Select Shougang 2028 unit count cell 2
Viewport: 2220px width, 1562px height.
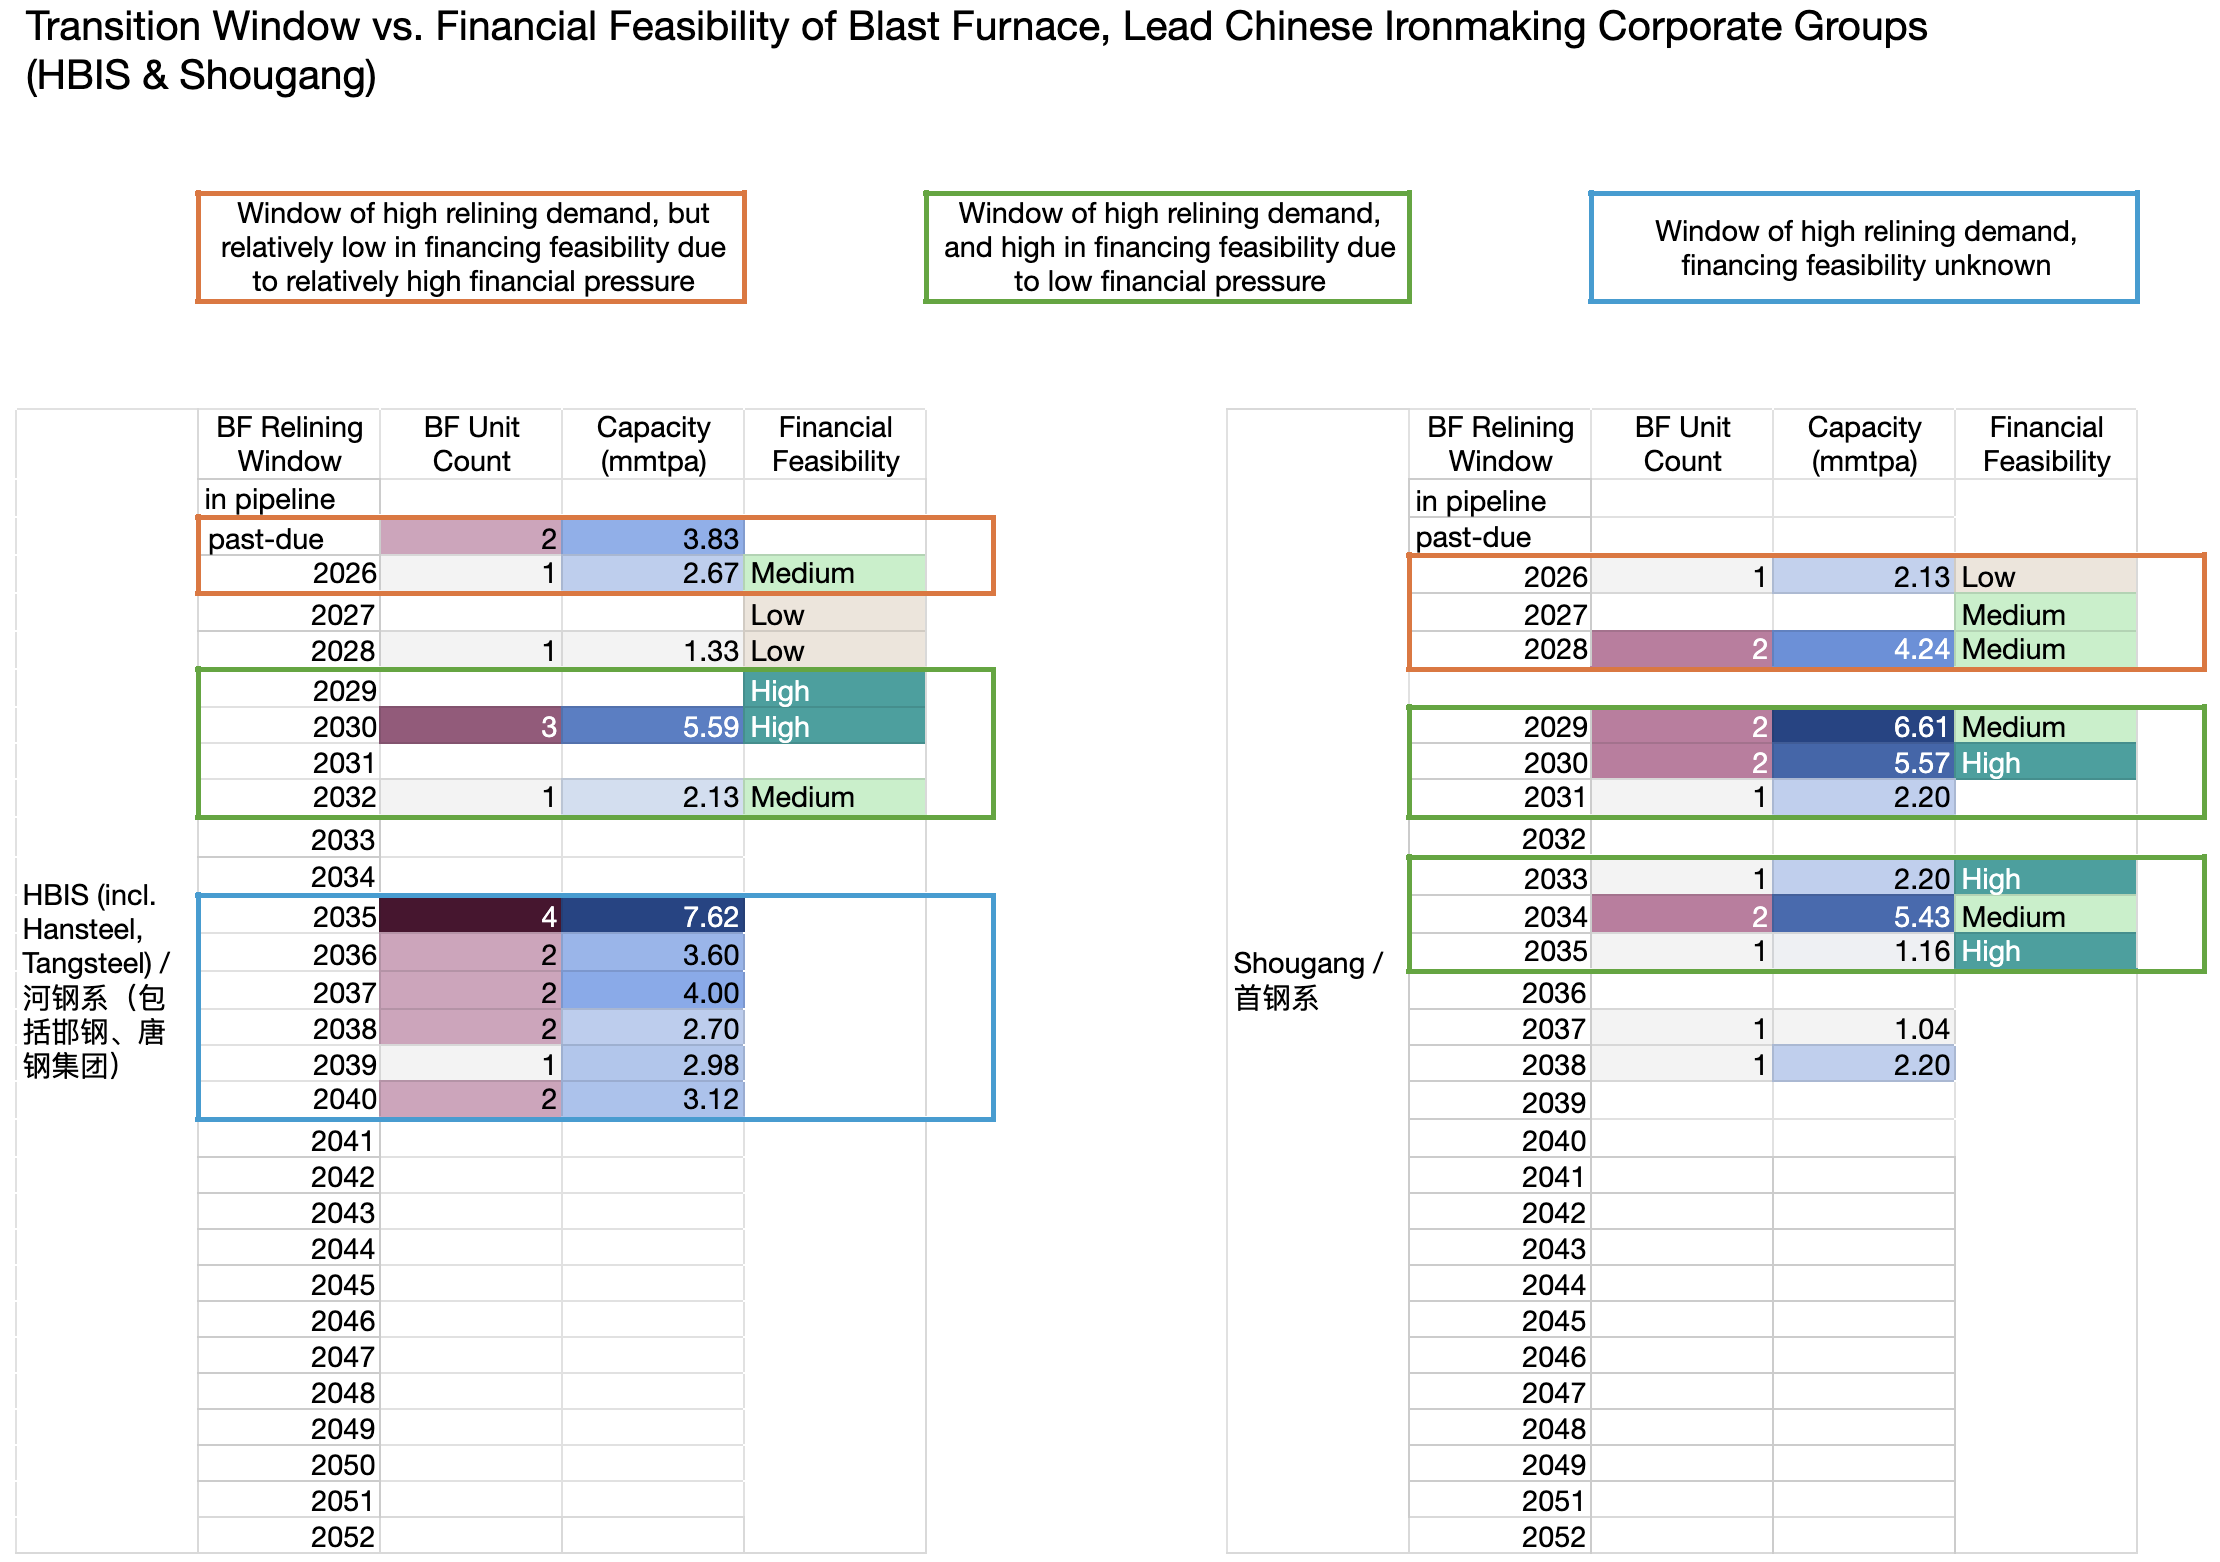(x=1682, y=649)
